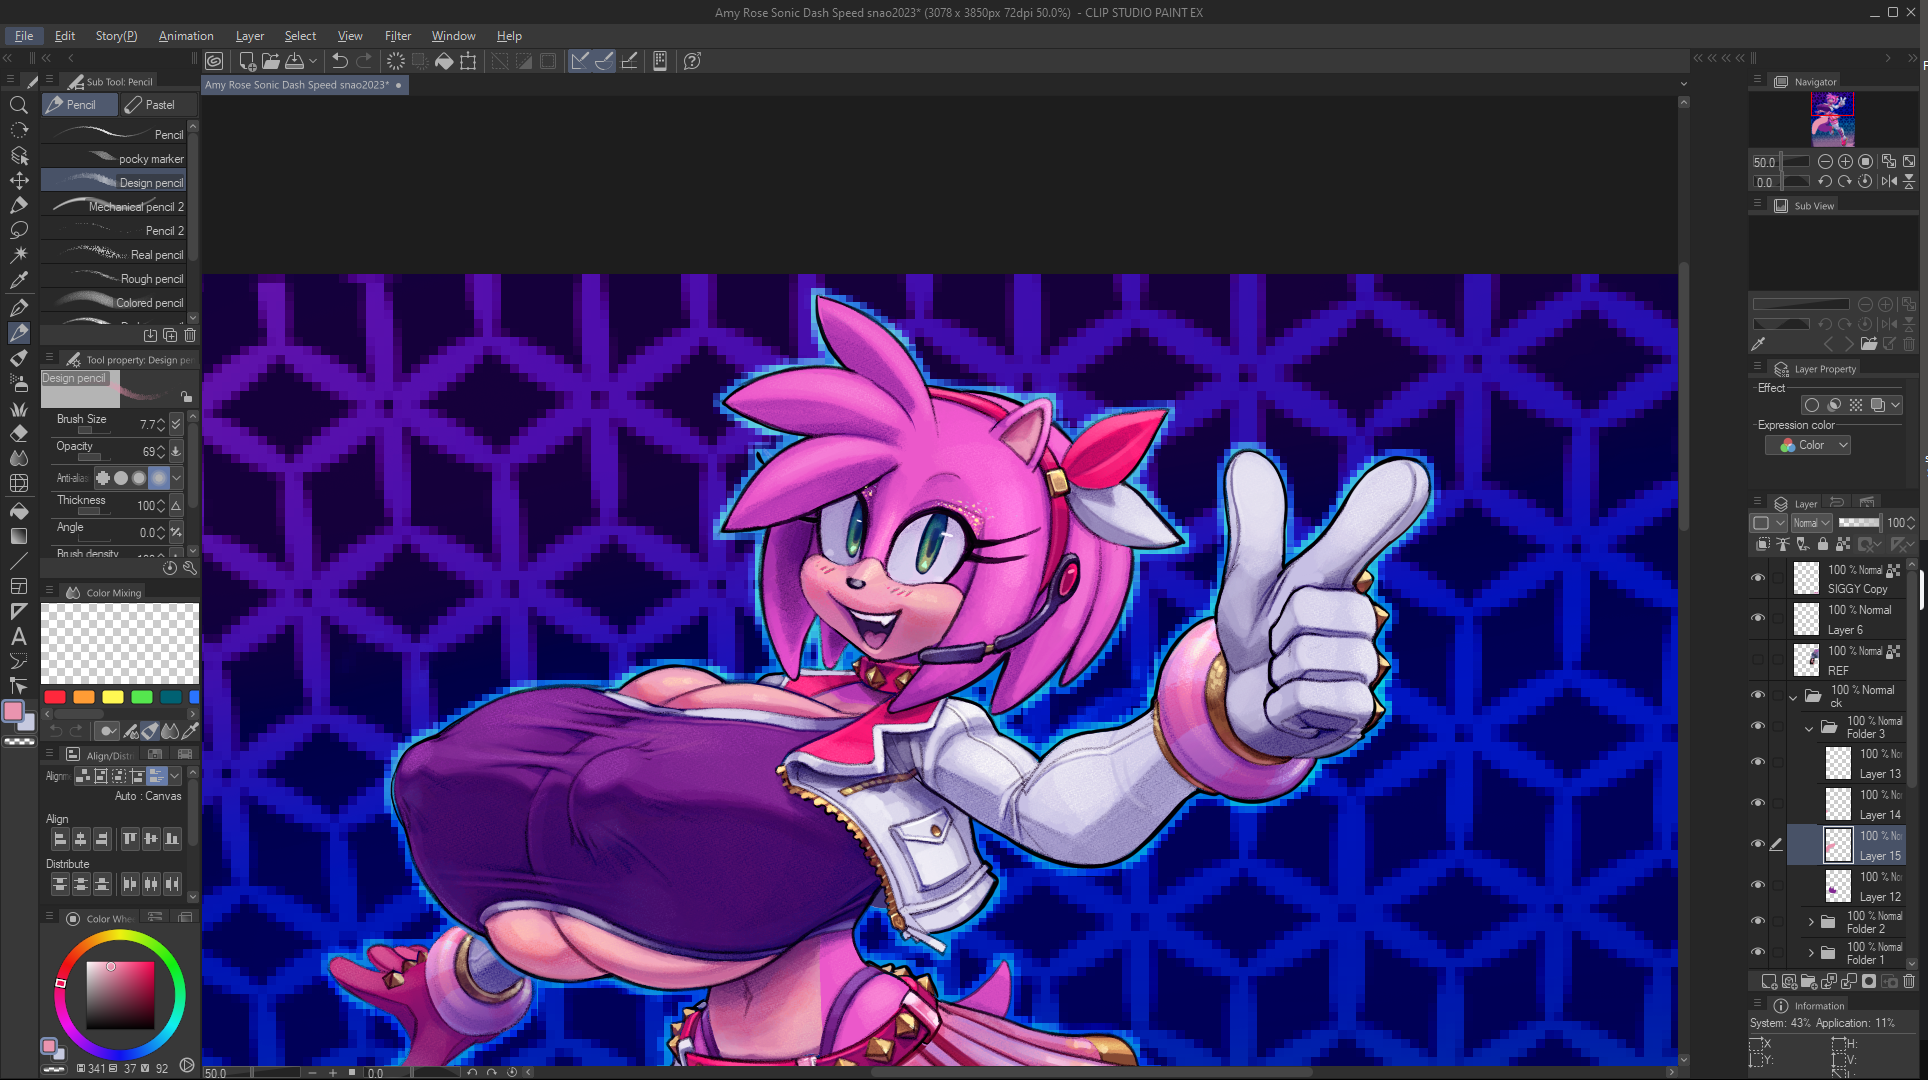Select the Eyedropper tool in left toolbar
This screenshot has height=1080, width=1928.
18,280
